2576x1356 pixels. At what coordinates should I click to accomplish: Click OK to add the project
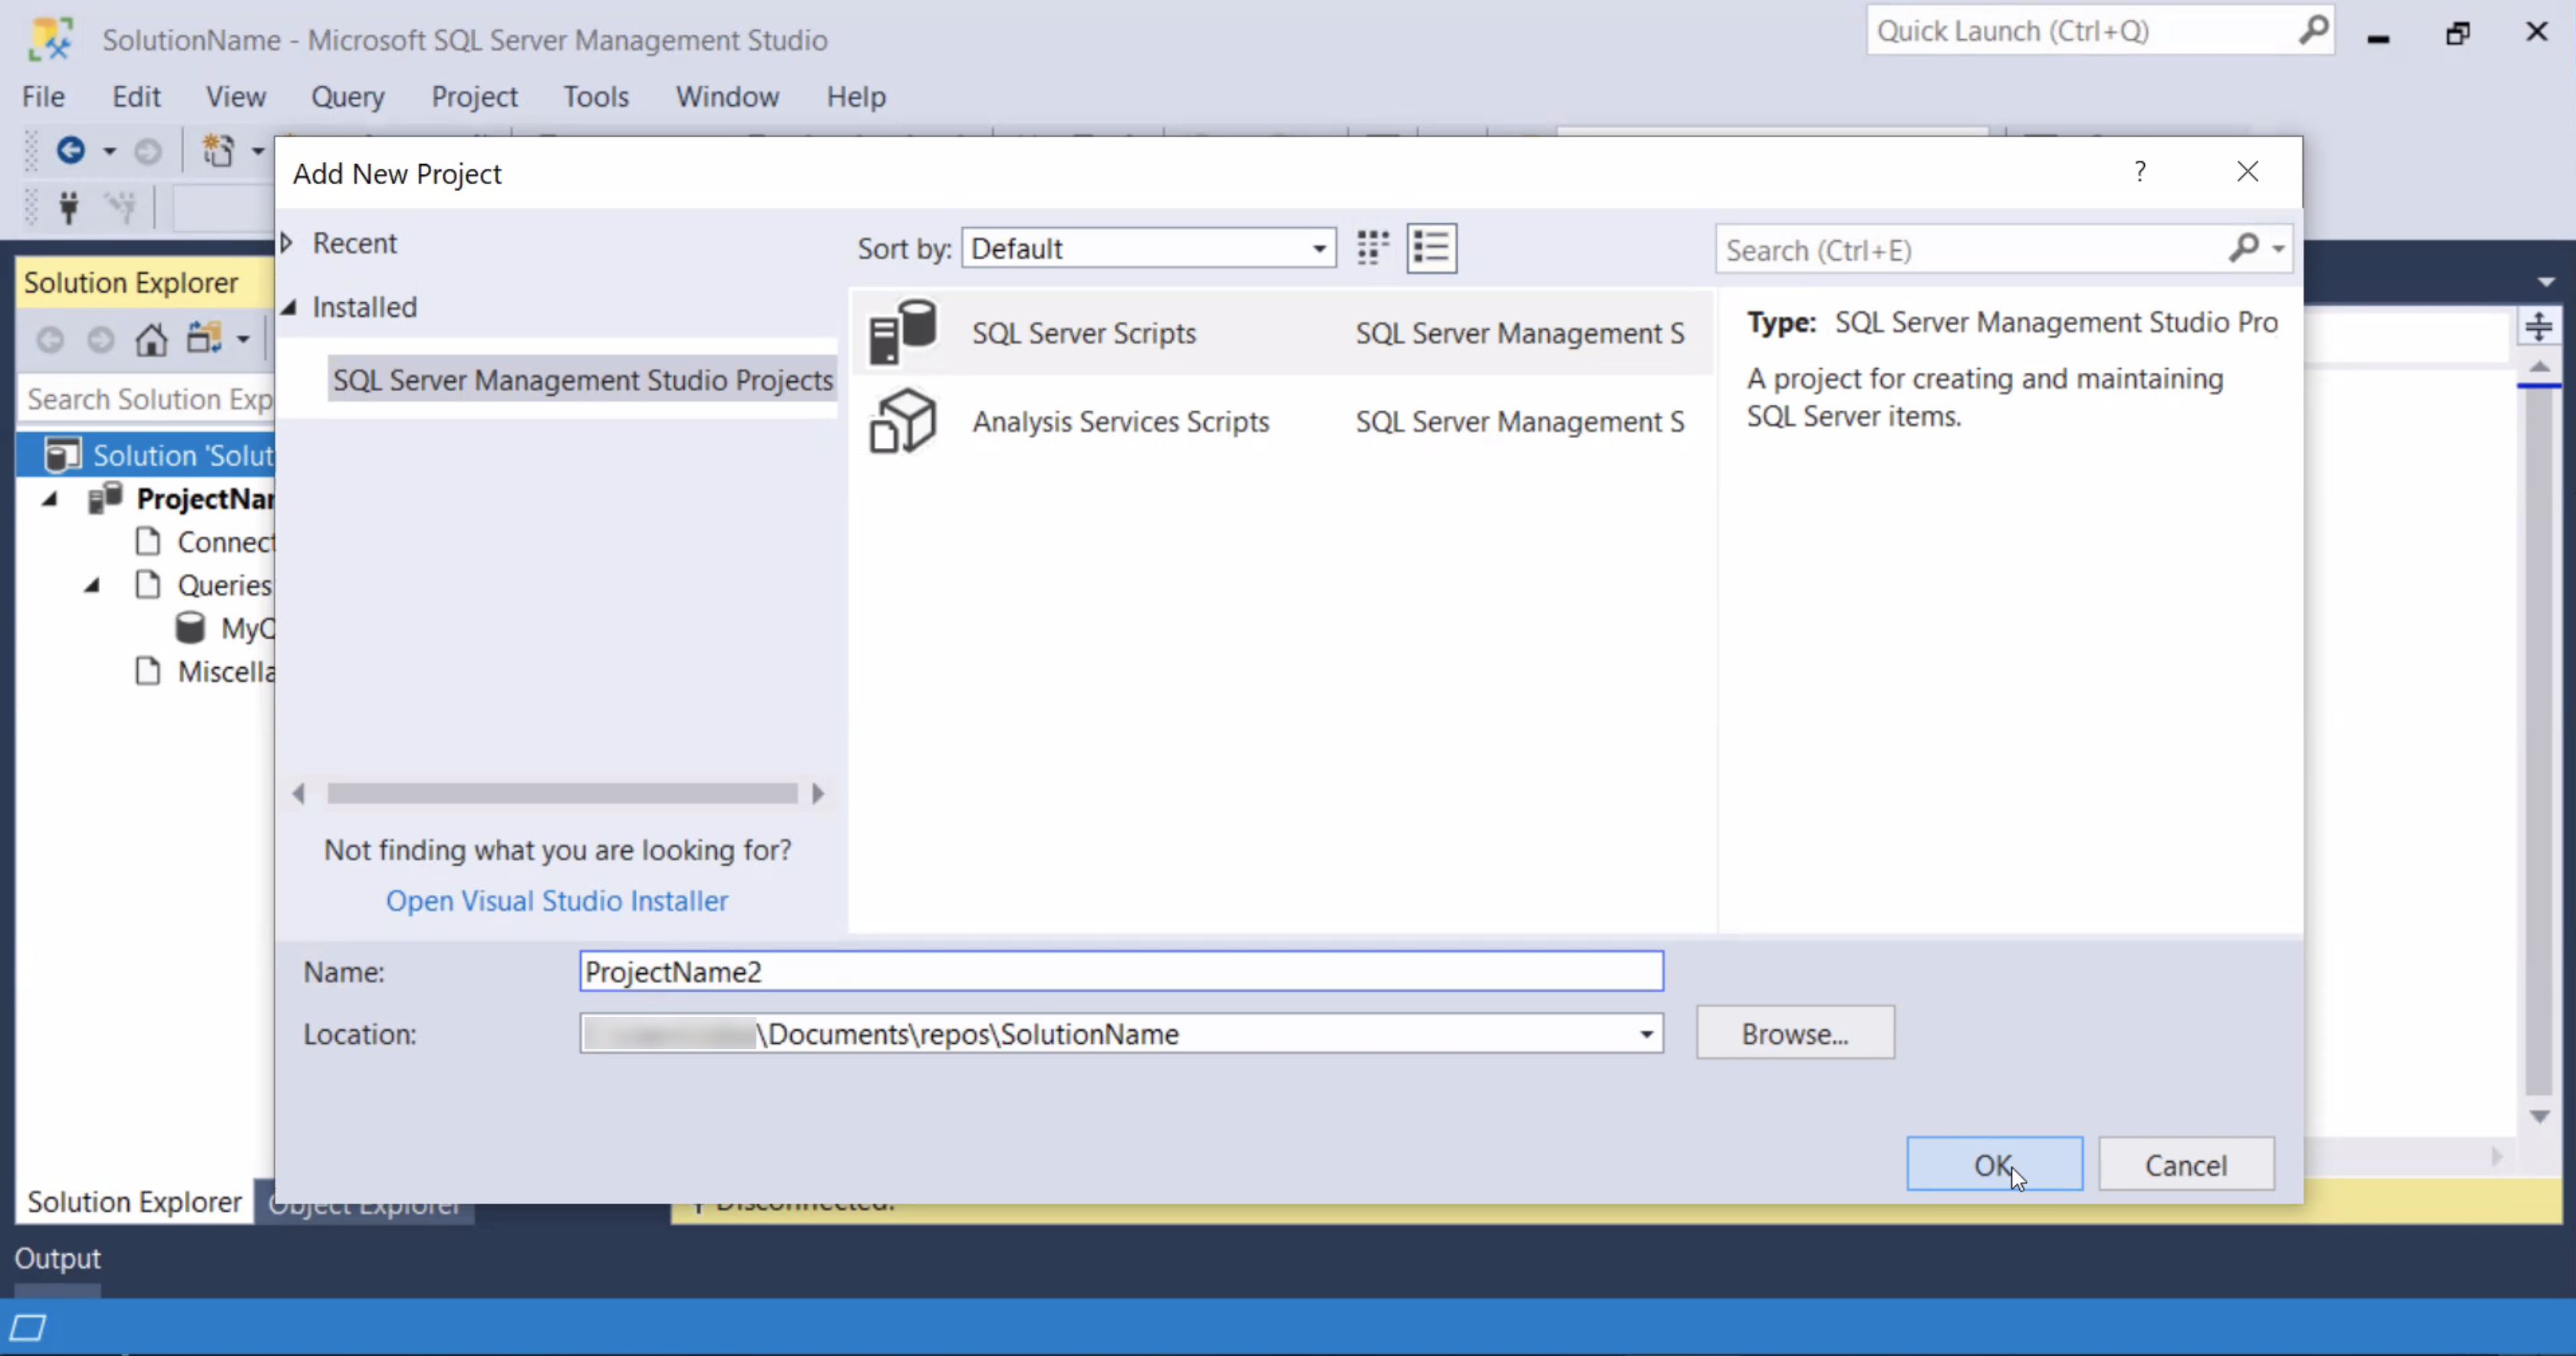pos(1995,1164)
